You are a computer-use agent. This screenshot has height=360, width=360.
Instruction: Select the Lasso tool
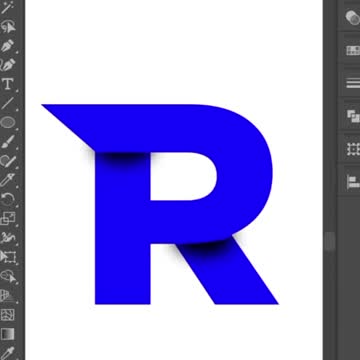click(x=7, y=26)
